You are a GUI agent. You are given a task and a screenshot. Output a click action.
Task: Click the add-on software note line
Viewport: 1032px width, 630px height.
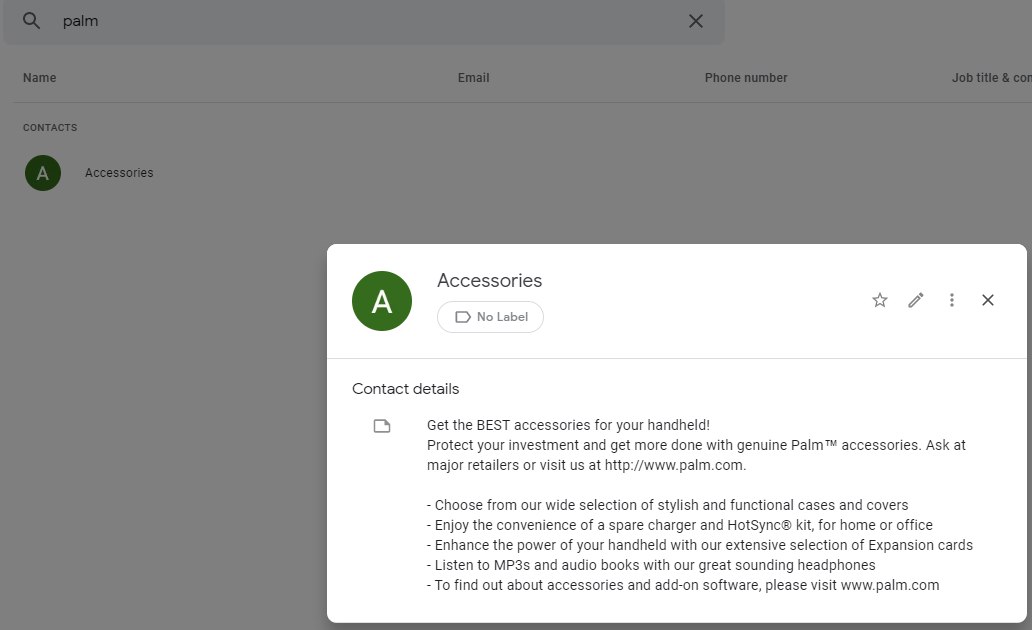683,585
